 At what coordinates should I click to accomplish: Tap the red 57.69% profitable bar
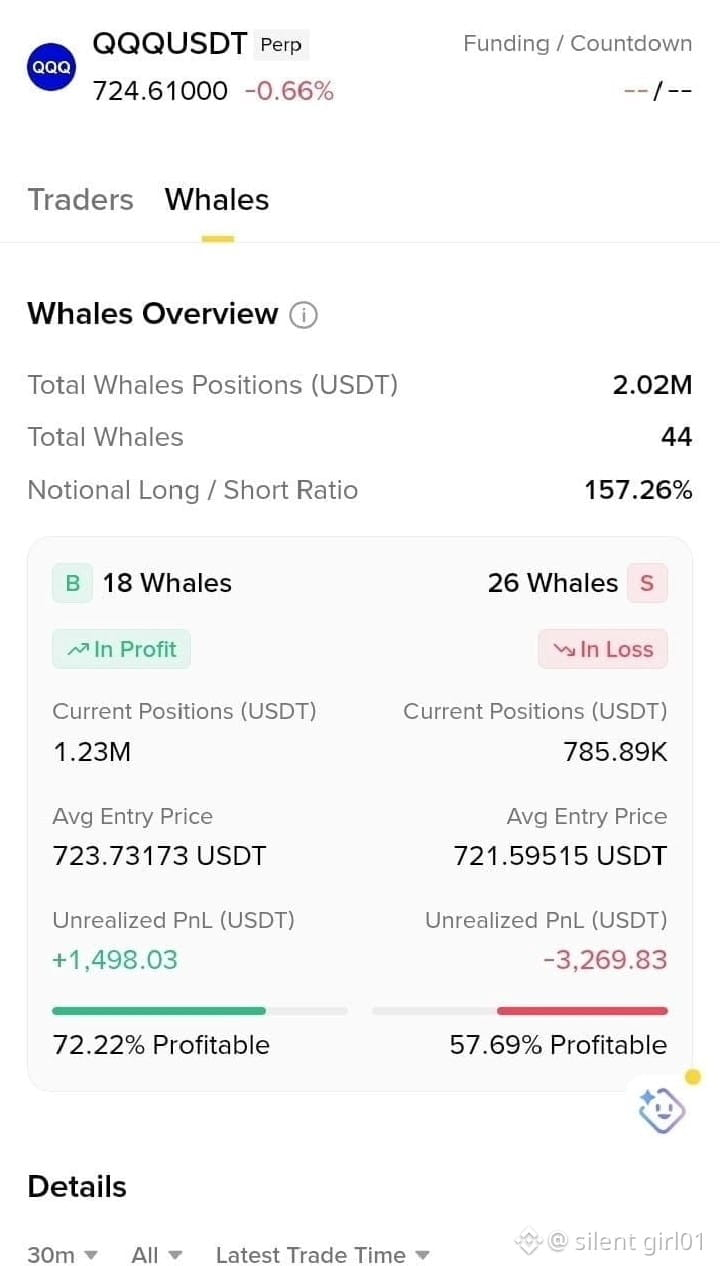point(582,1011)
